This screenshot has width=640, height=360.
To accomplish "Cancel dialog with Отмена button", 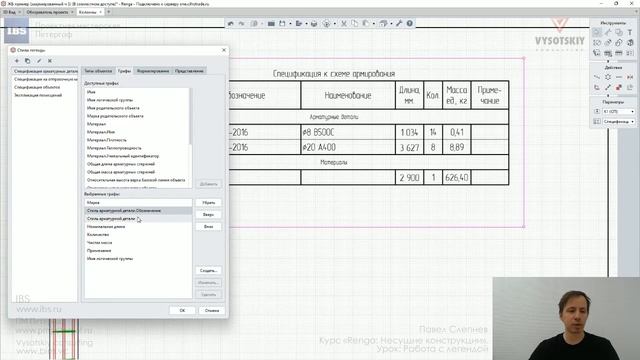I will 212,311.
